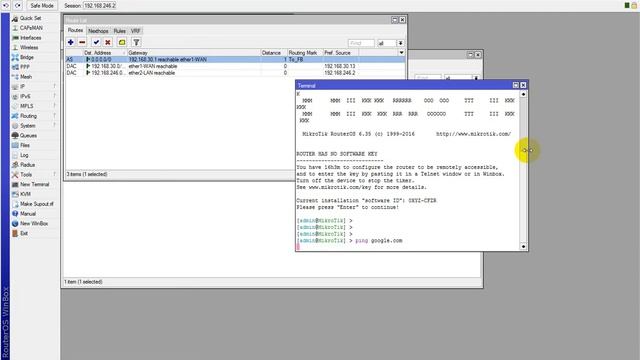Click 192.168.246.2 pref source cell

[340, 73]
